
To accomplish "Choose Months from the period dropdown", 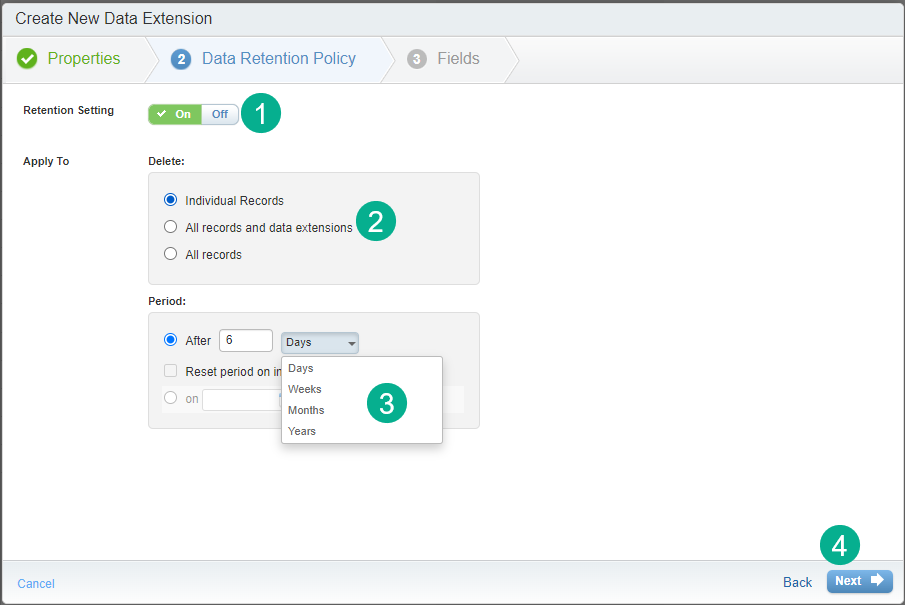I will (x=306, y=410).
